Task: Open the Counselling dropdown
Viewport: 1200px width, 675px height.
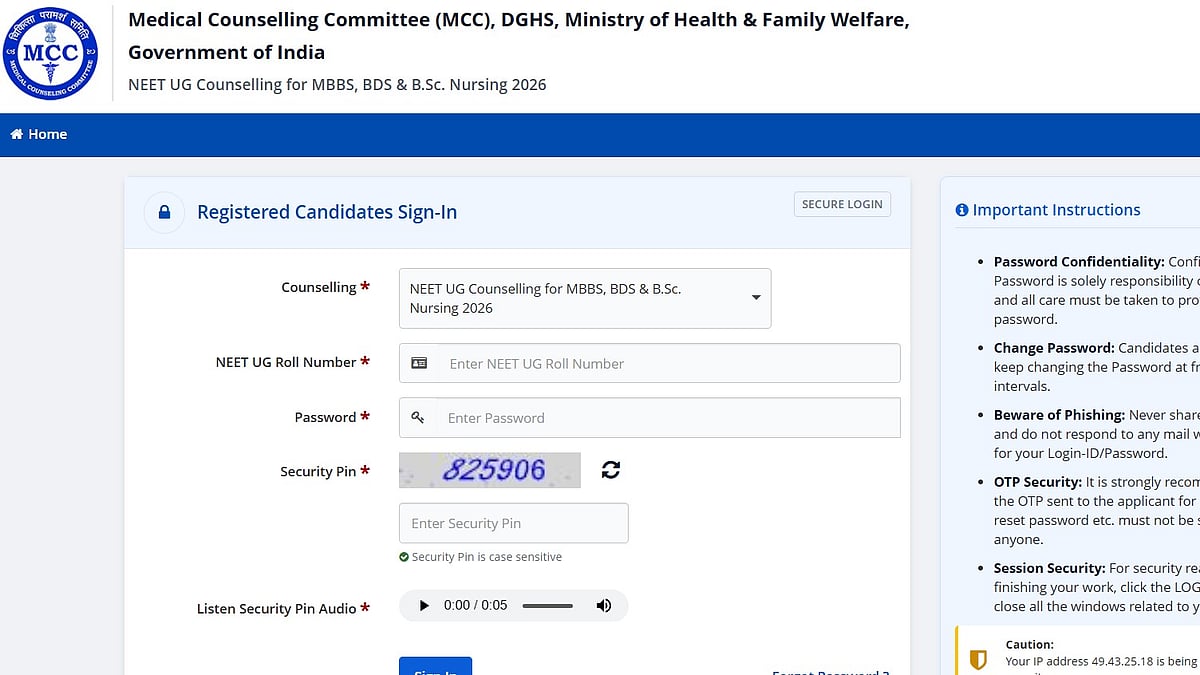Action: pos(585,298)
